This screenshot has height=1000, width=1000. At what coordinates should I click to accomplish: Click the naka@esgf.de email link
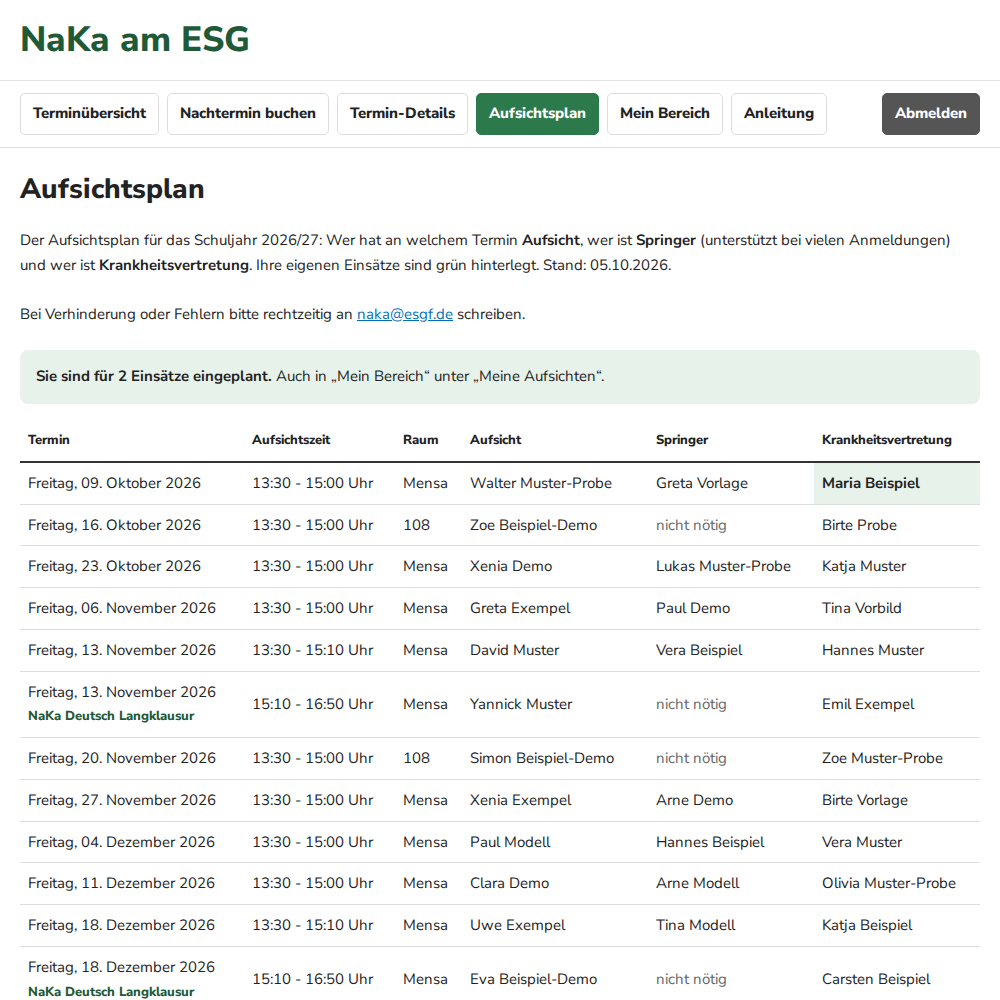pyautogui.click(x=405, y=314)
